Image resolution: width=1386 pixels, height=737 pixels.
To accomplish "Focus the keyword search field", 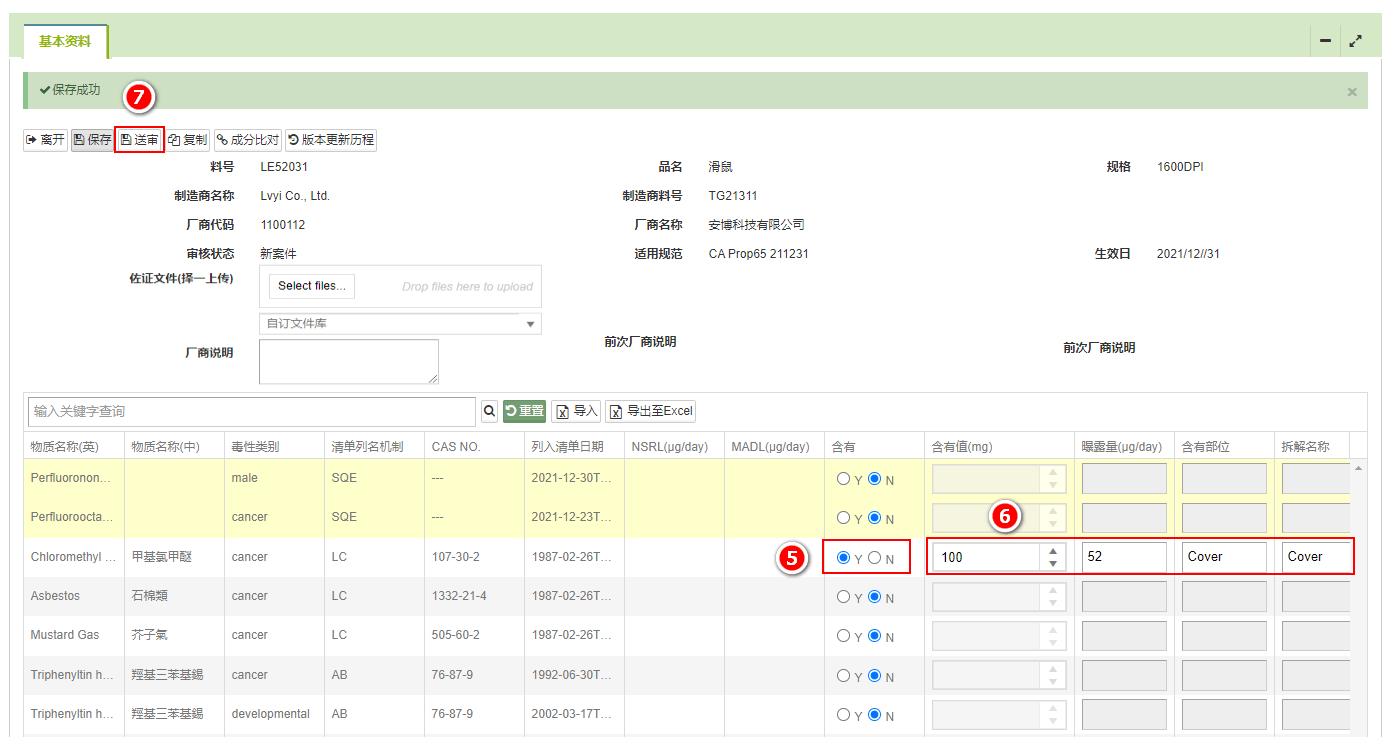I will (x=252, y=411).
